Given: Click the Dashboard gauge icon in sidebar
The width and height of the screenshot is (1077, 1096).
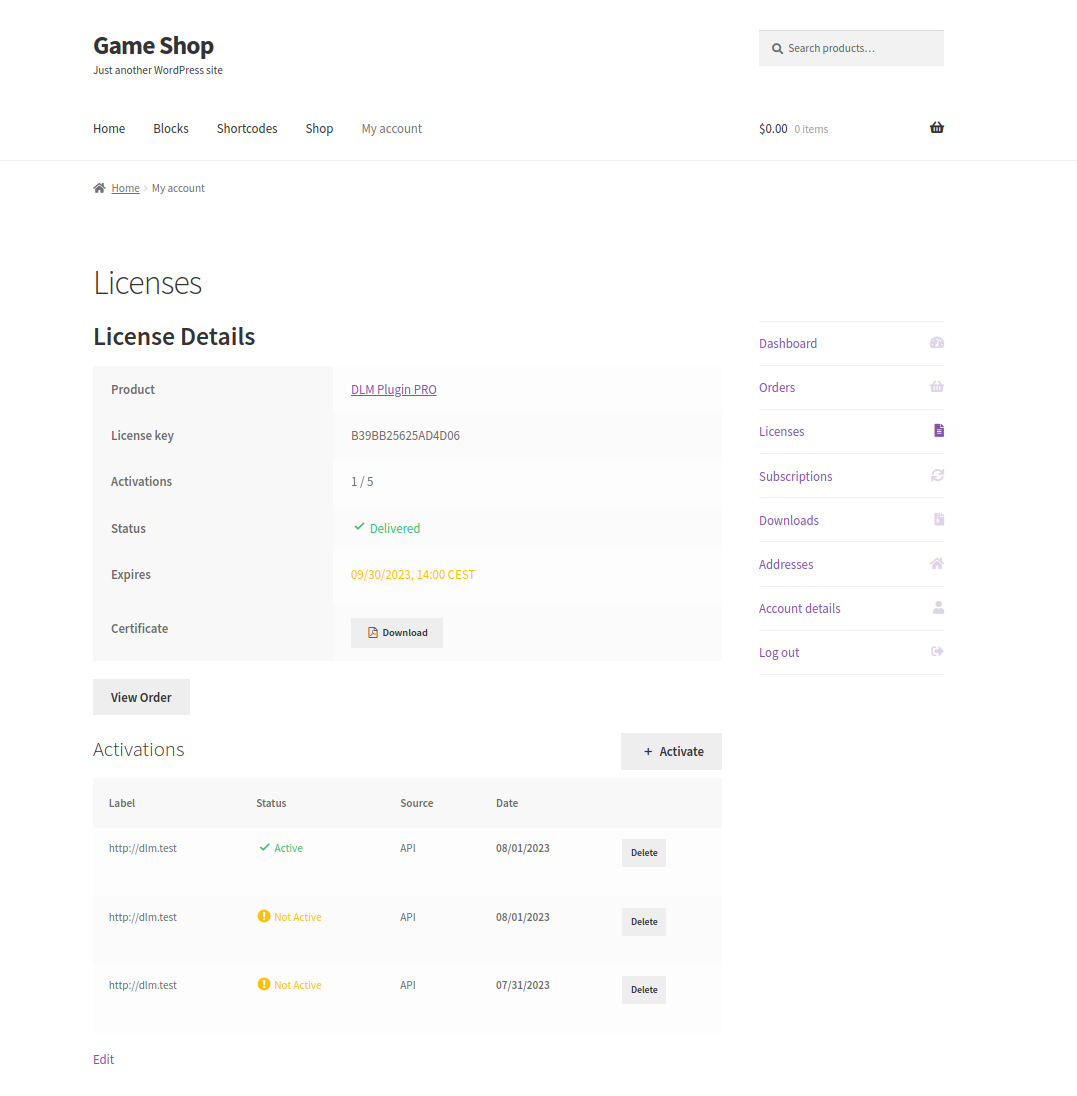Looking at the screenshot, I should (936, 343).
